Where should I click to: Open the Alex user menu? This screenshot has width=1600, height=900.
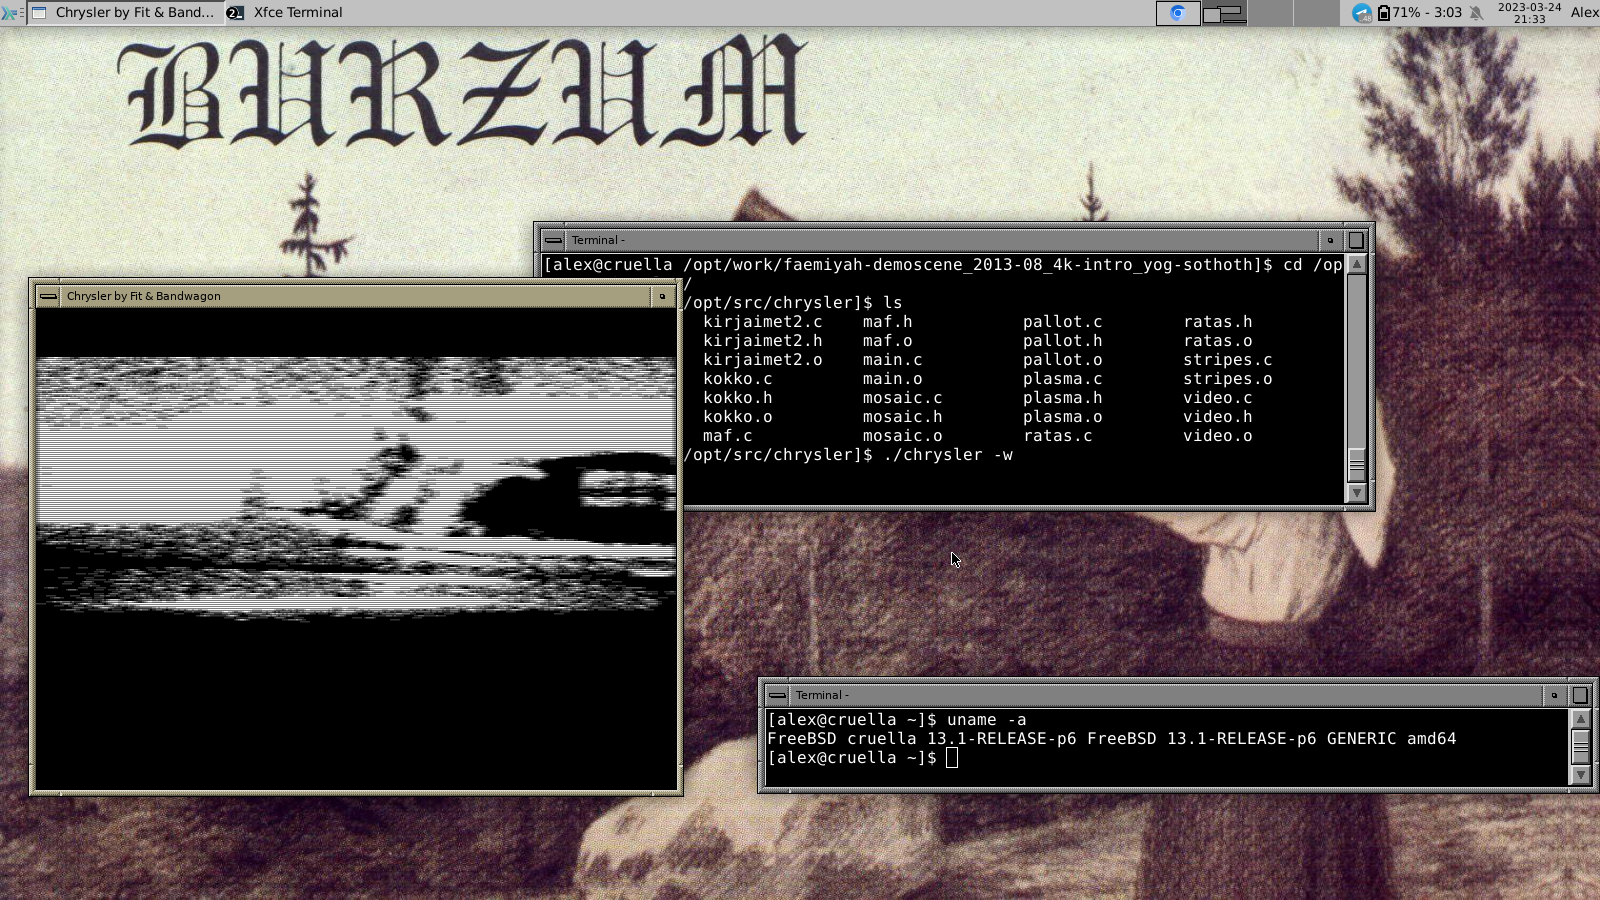point(1584,13)
